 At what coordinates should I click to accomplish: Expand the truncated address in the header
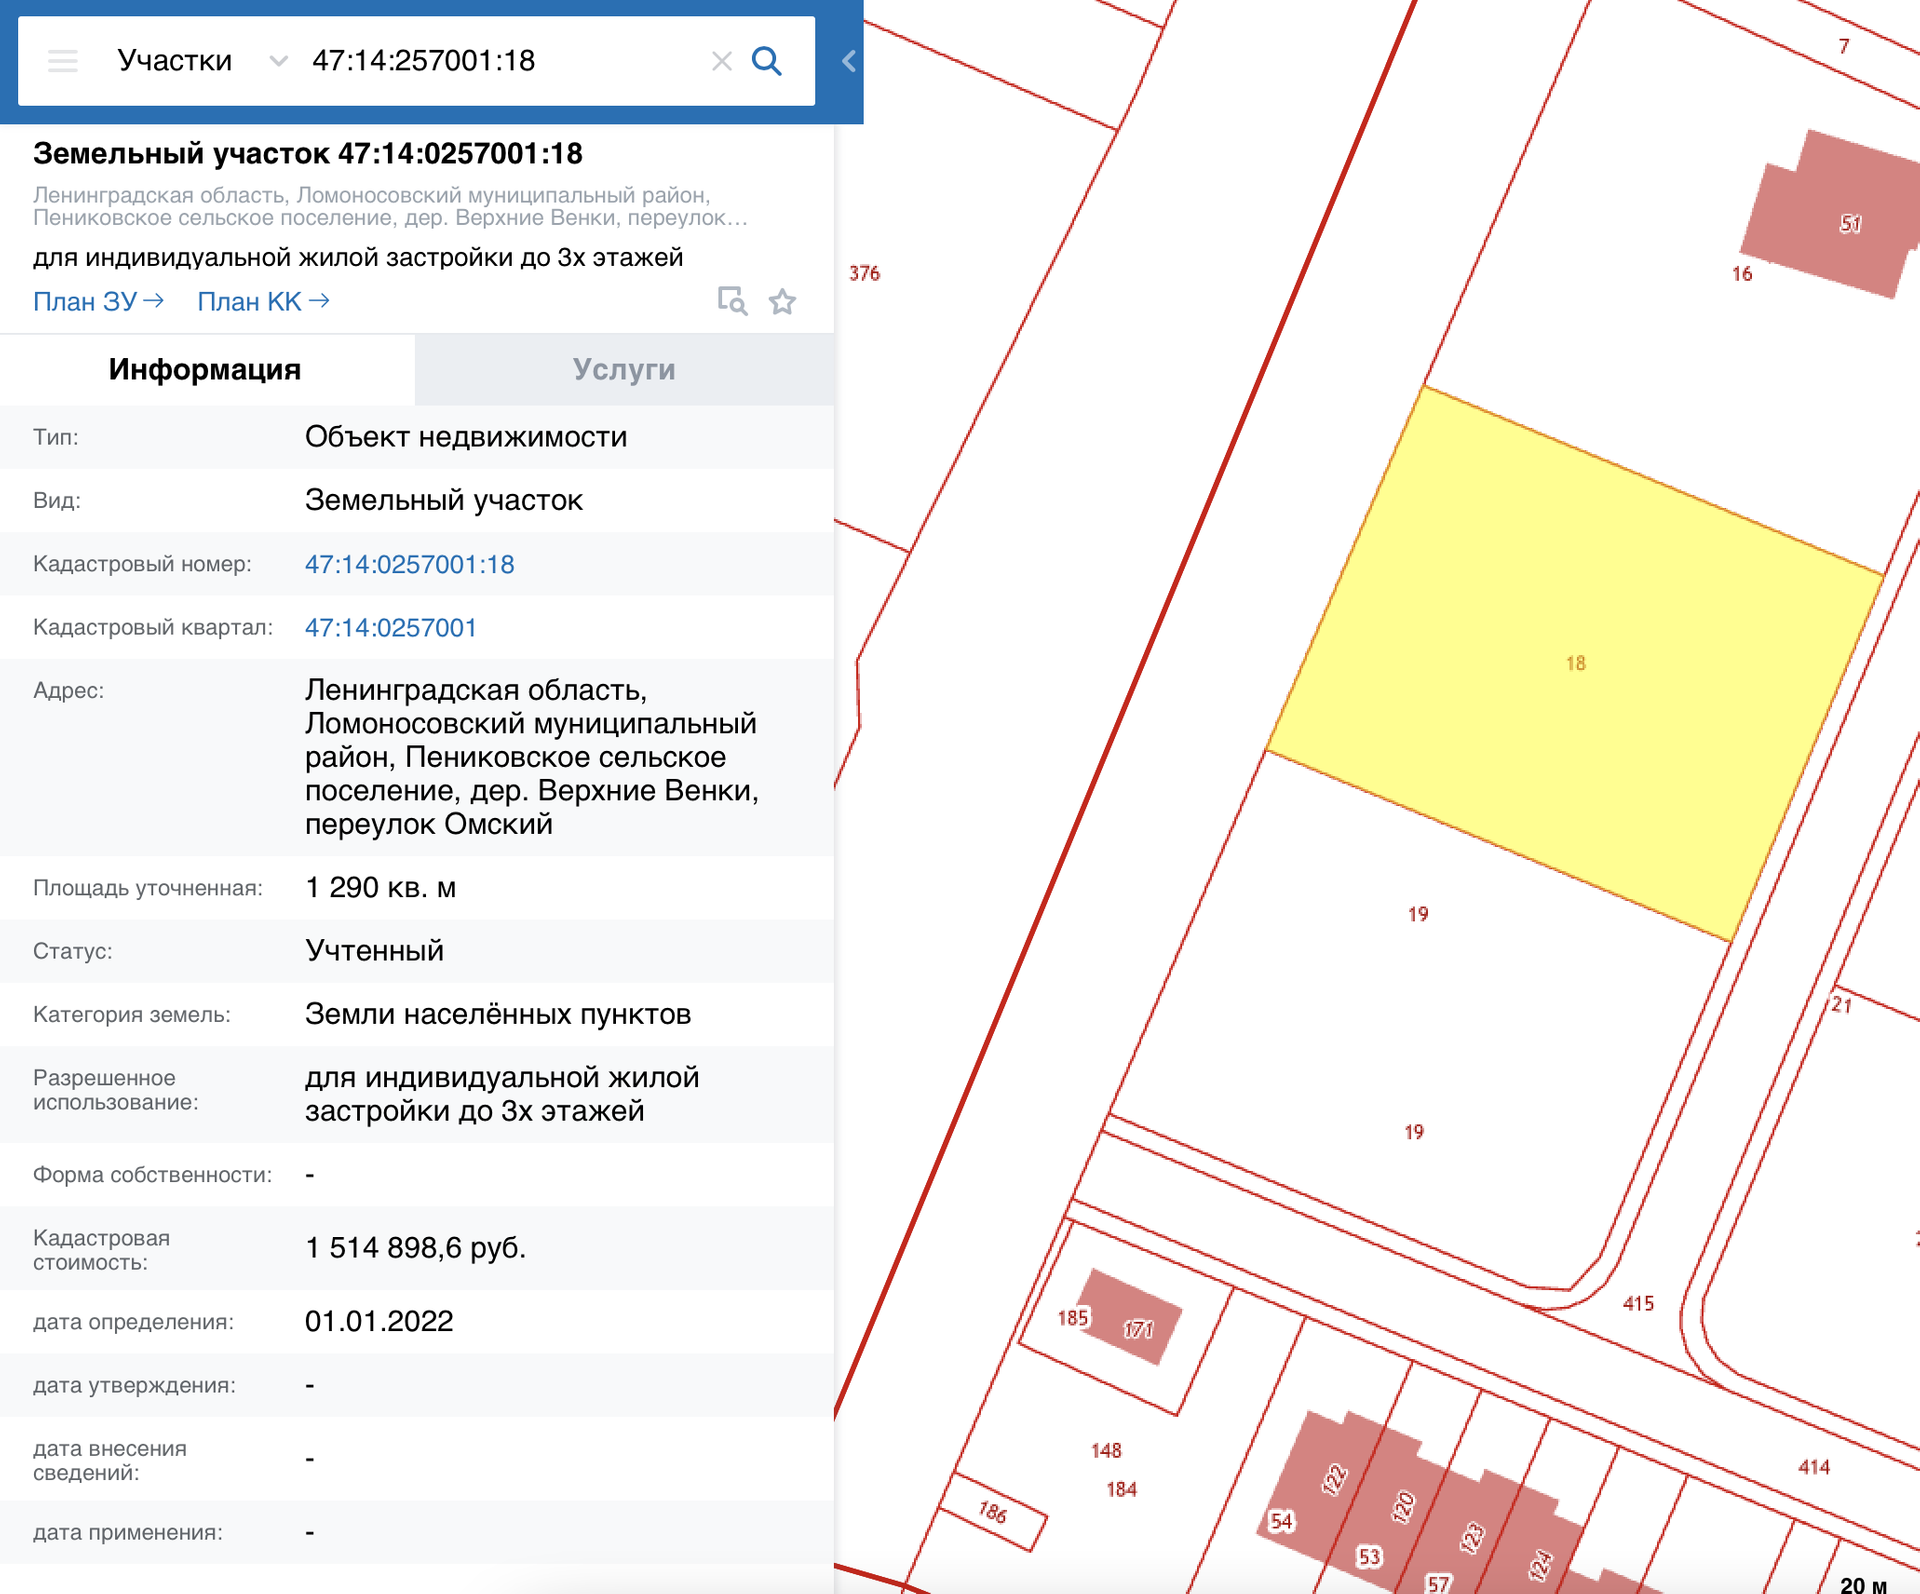tap(390, 207)
